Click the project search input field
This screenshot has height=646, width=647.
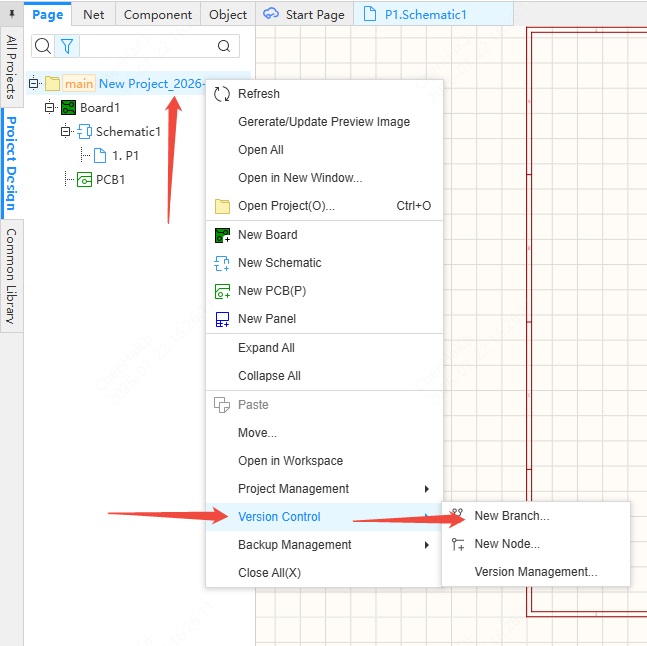pyautogui.click(x=148, y=46)
